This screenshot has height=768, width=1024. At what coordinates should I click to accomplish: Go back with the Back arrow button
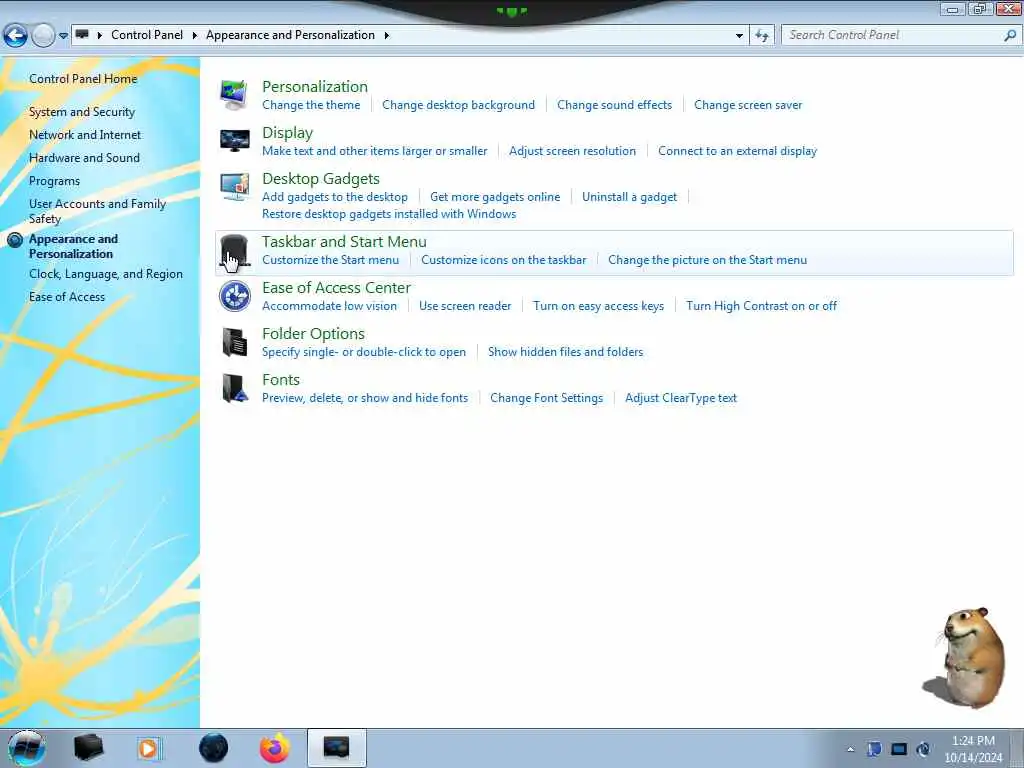click(15, 35)
